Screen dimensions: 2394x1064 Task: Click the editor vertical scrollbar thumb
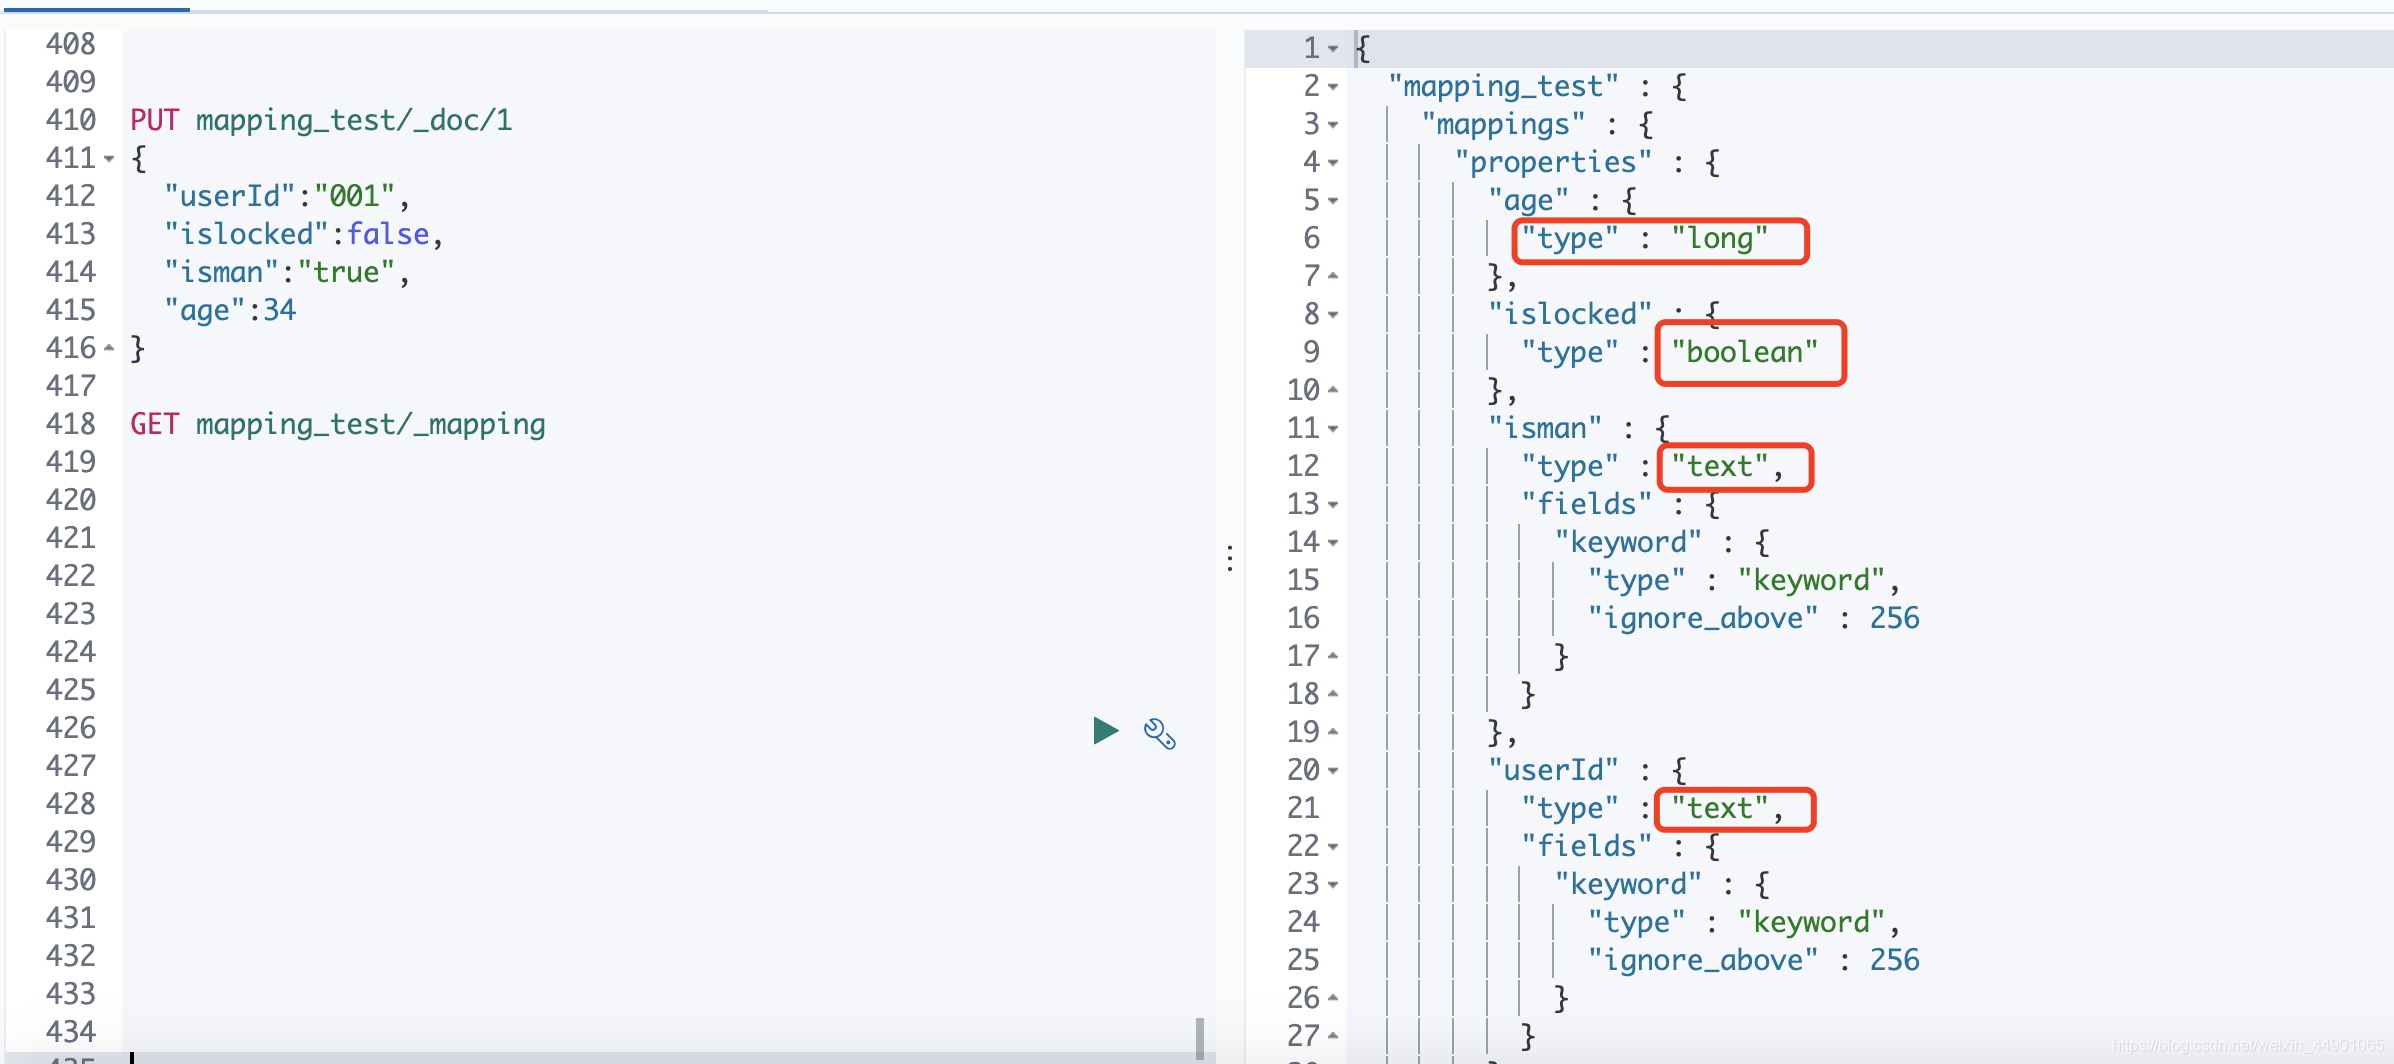(x=1199, y=1038)
